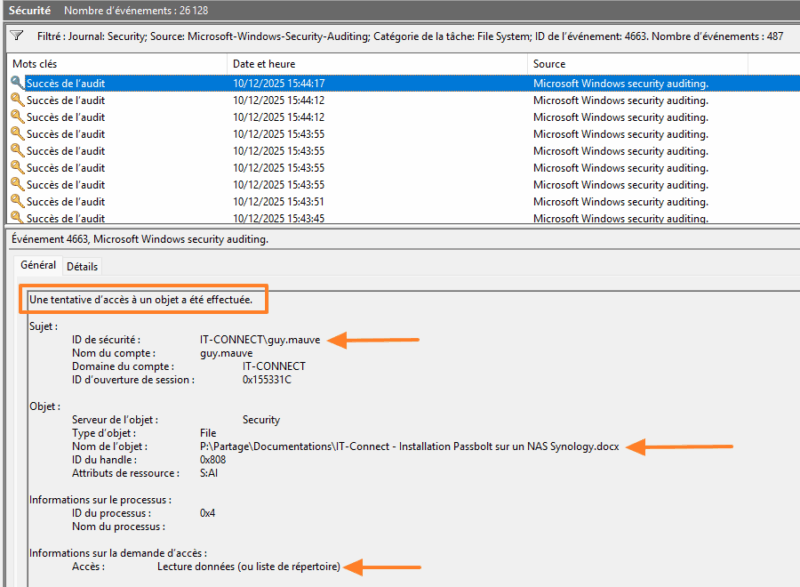Click the Sécurité log title

click(30, 10)
